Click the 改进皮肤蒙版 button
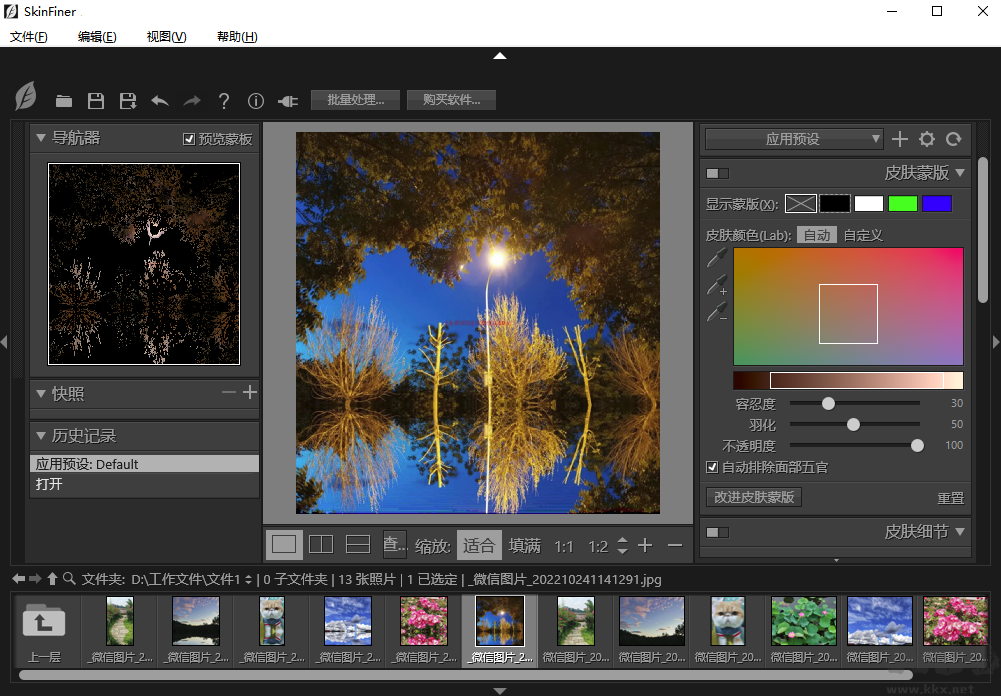 pos(754,497)
